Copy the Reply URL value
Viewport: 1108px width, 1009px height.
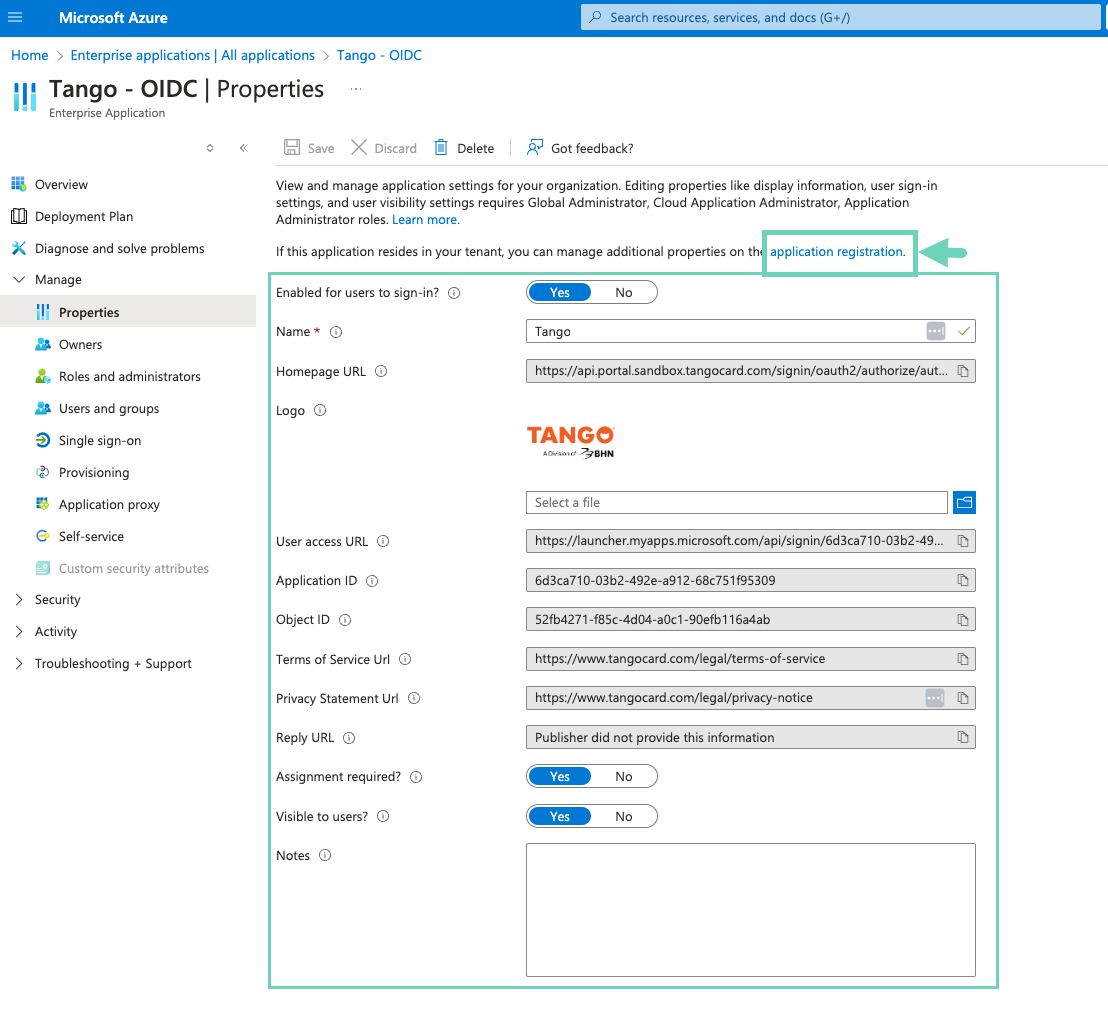coord(962,737)
